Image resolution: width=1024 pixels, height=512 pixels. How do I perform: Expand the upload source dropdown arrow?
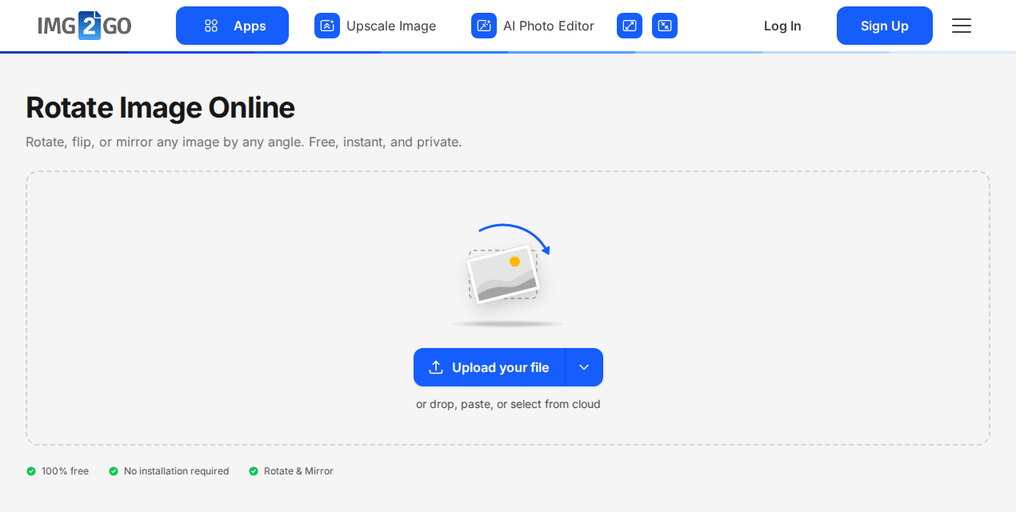coord(584,368)
